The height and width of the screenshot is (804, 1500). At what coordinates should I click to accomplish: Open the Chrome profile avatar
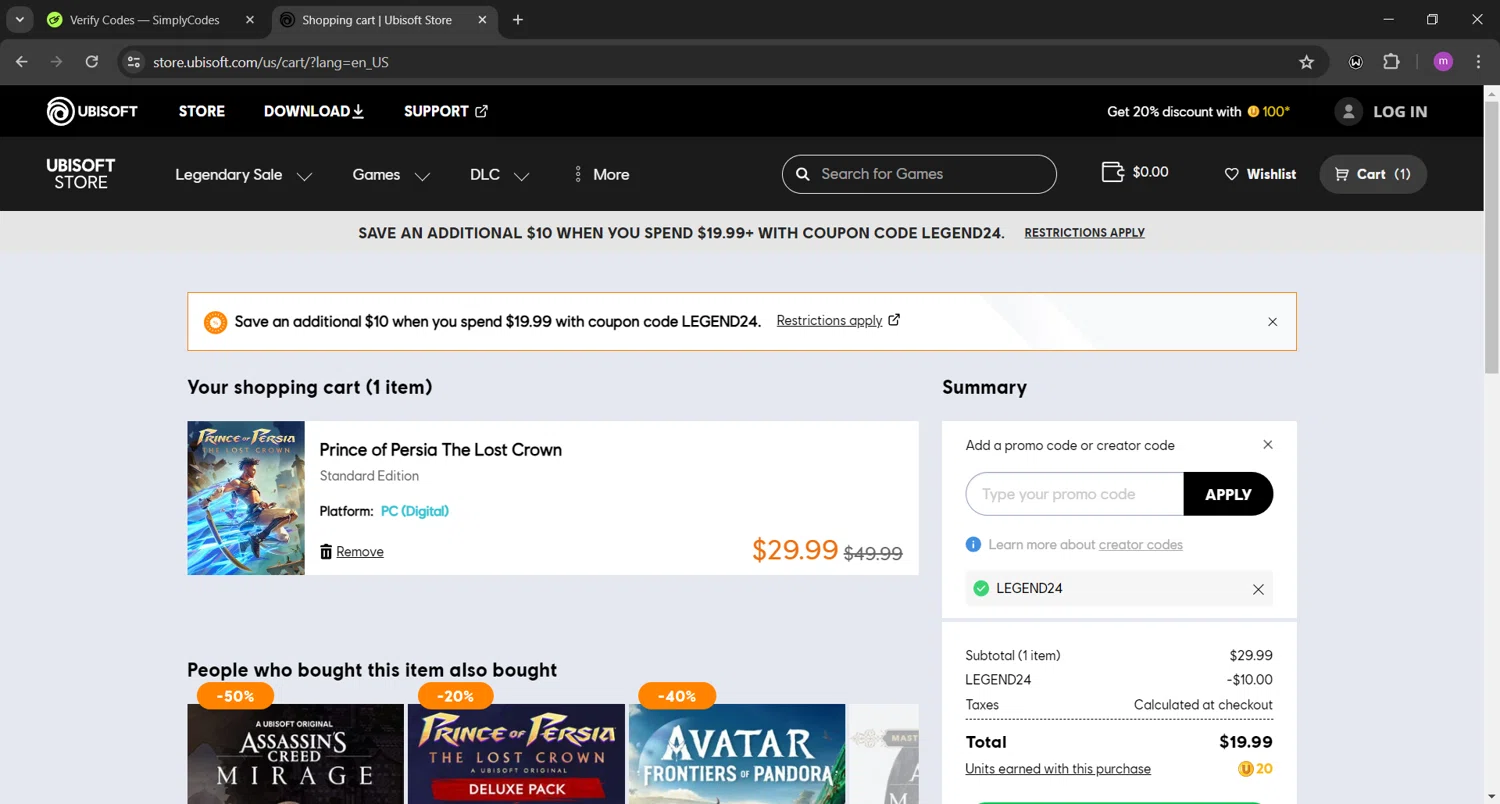[x=1443, y=62]
